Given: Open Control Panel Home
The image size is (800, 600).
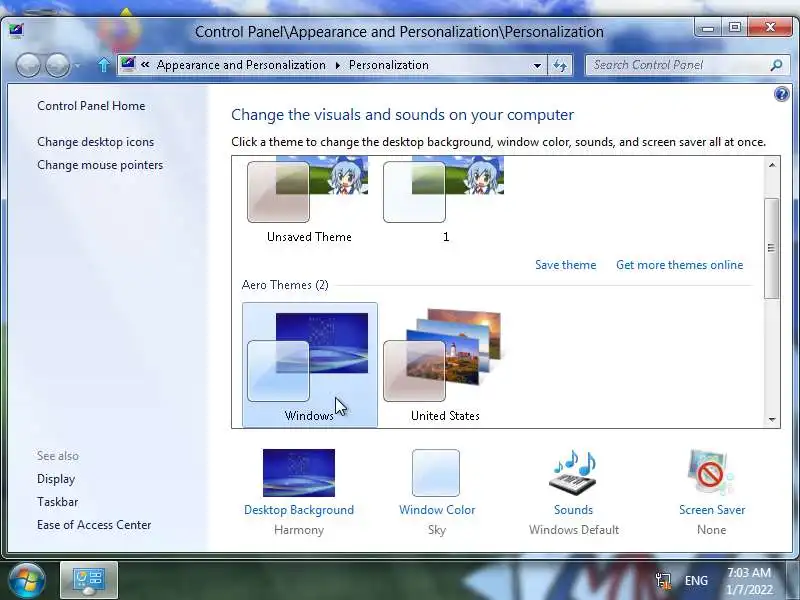Looking at the screenshot, I should (91, 106).
